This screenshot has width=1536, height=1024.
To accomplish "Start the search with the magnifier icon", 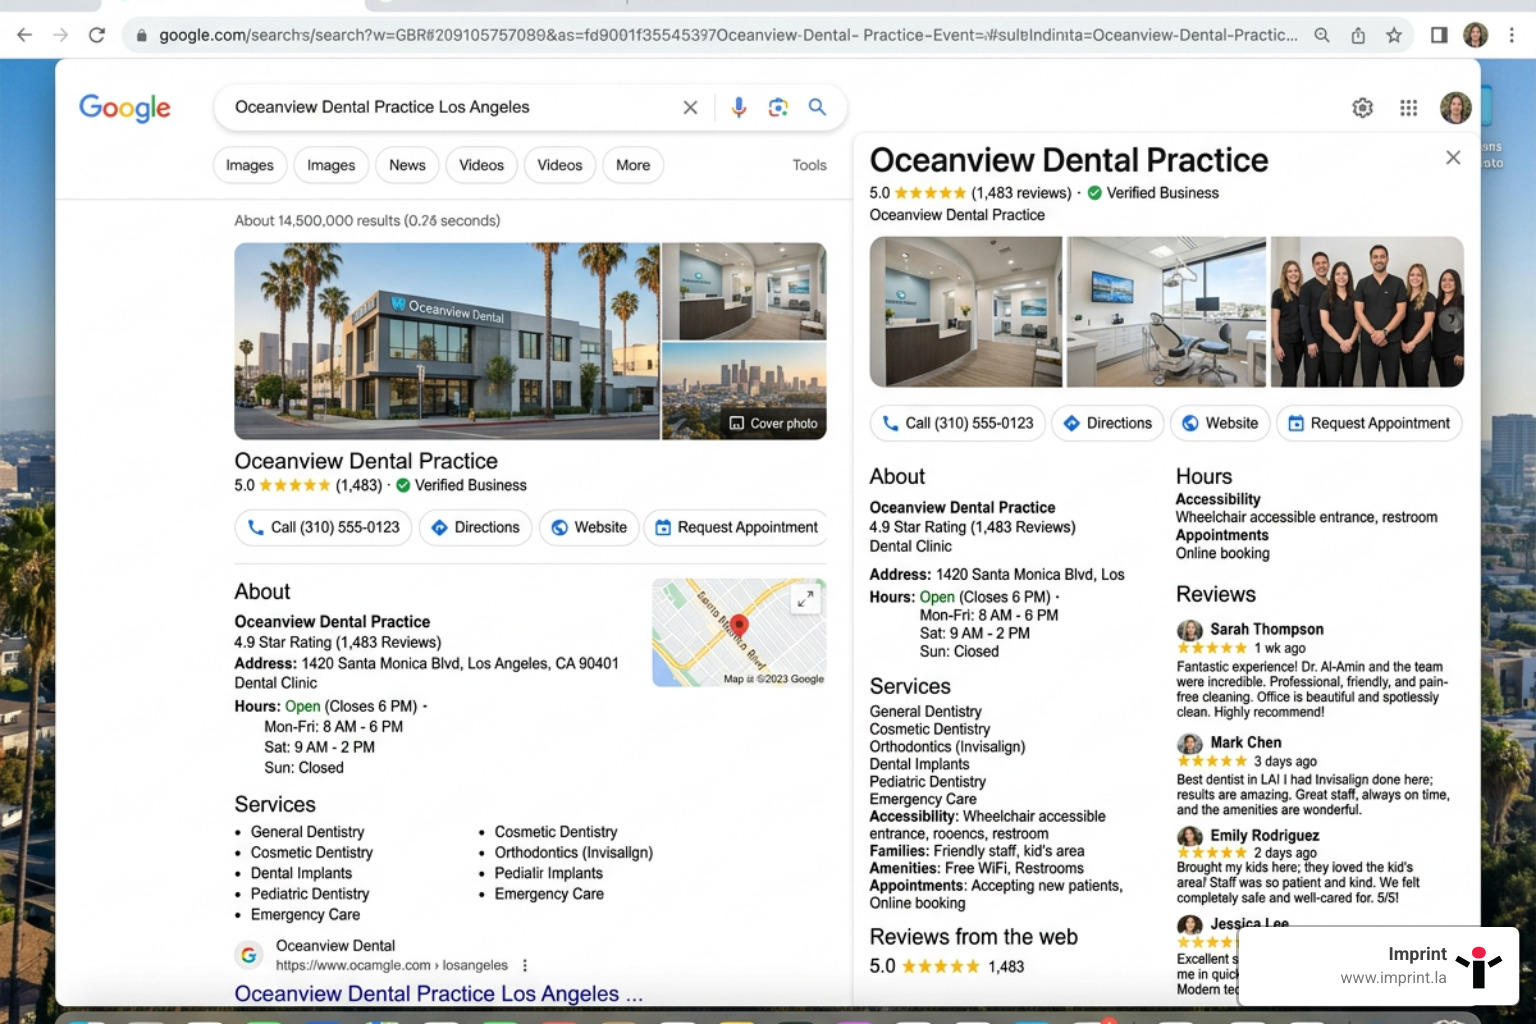I will click(x=817, y=107).
